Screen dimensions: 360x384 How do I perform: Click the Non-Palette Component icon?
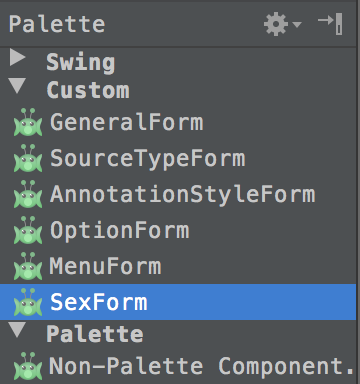tap(28, 366)
